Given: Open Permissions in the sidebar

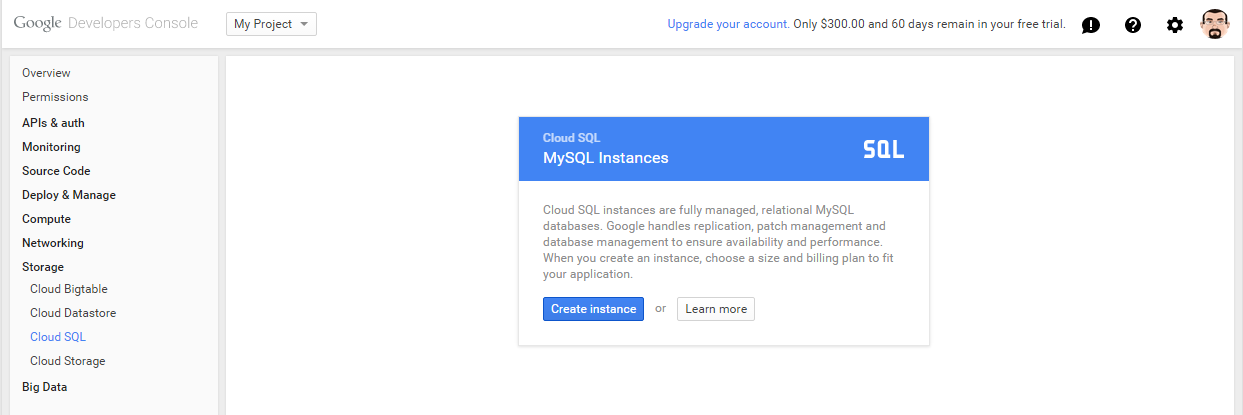Looking at the screenshot, I should tap(55, 97).
